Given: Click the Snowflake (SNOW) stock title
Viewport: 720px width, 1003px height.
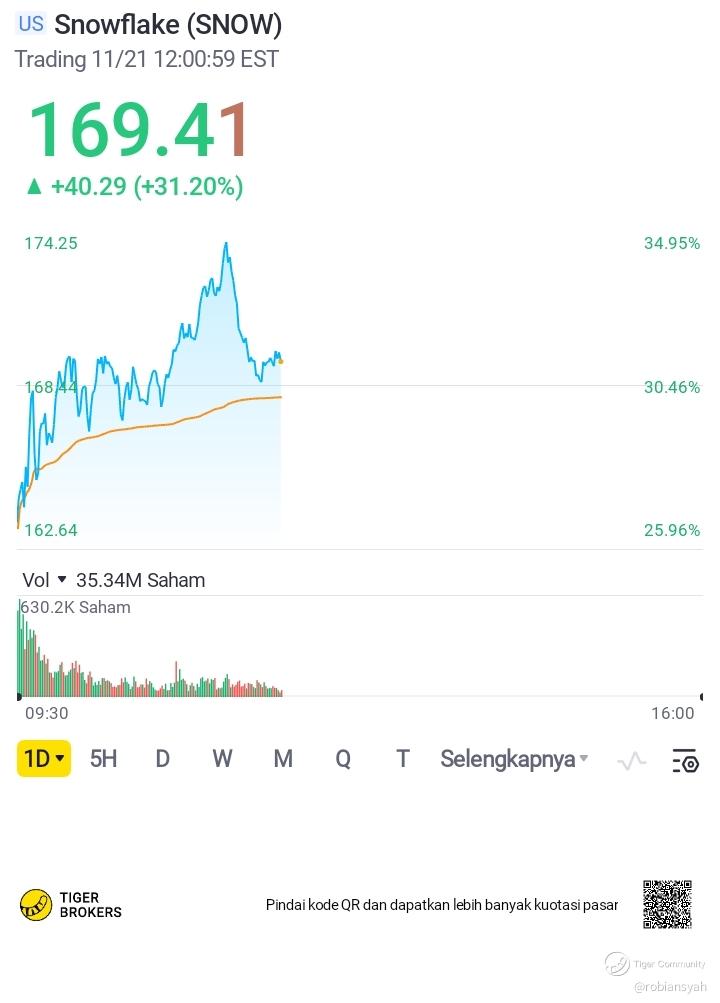Looking at the screenshot, I should tap(168, 24).
